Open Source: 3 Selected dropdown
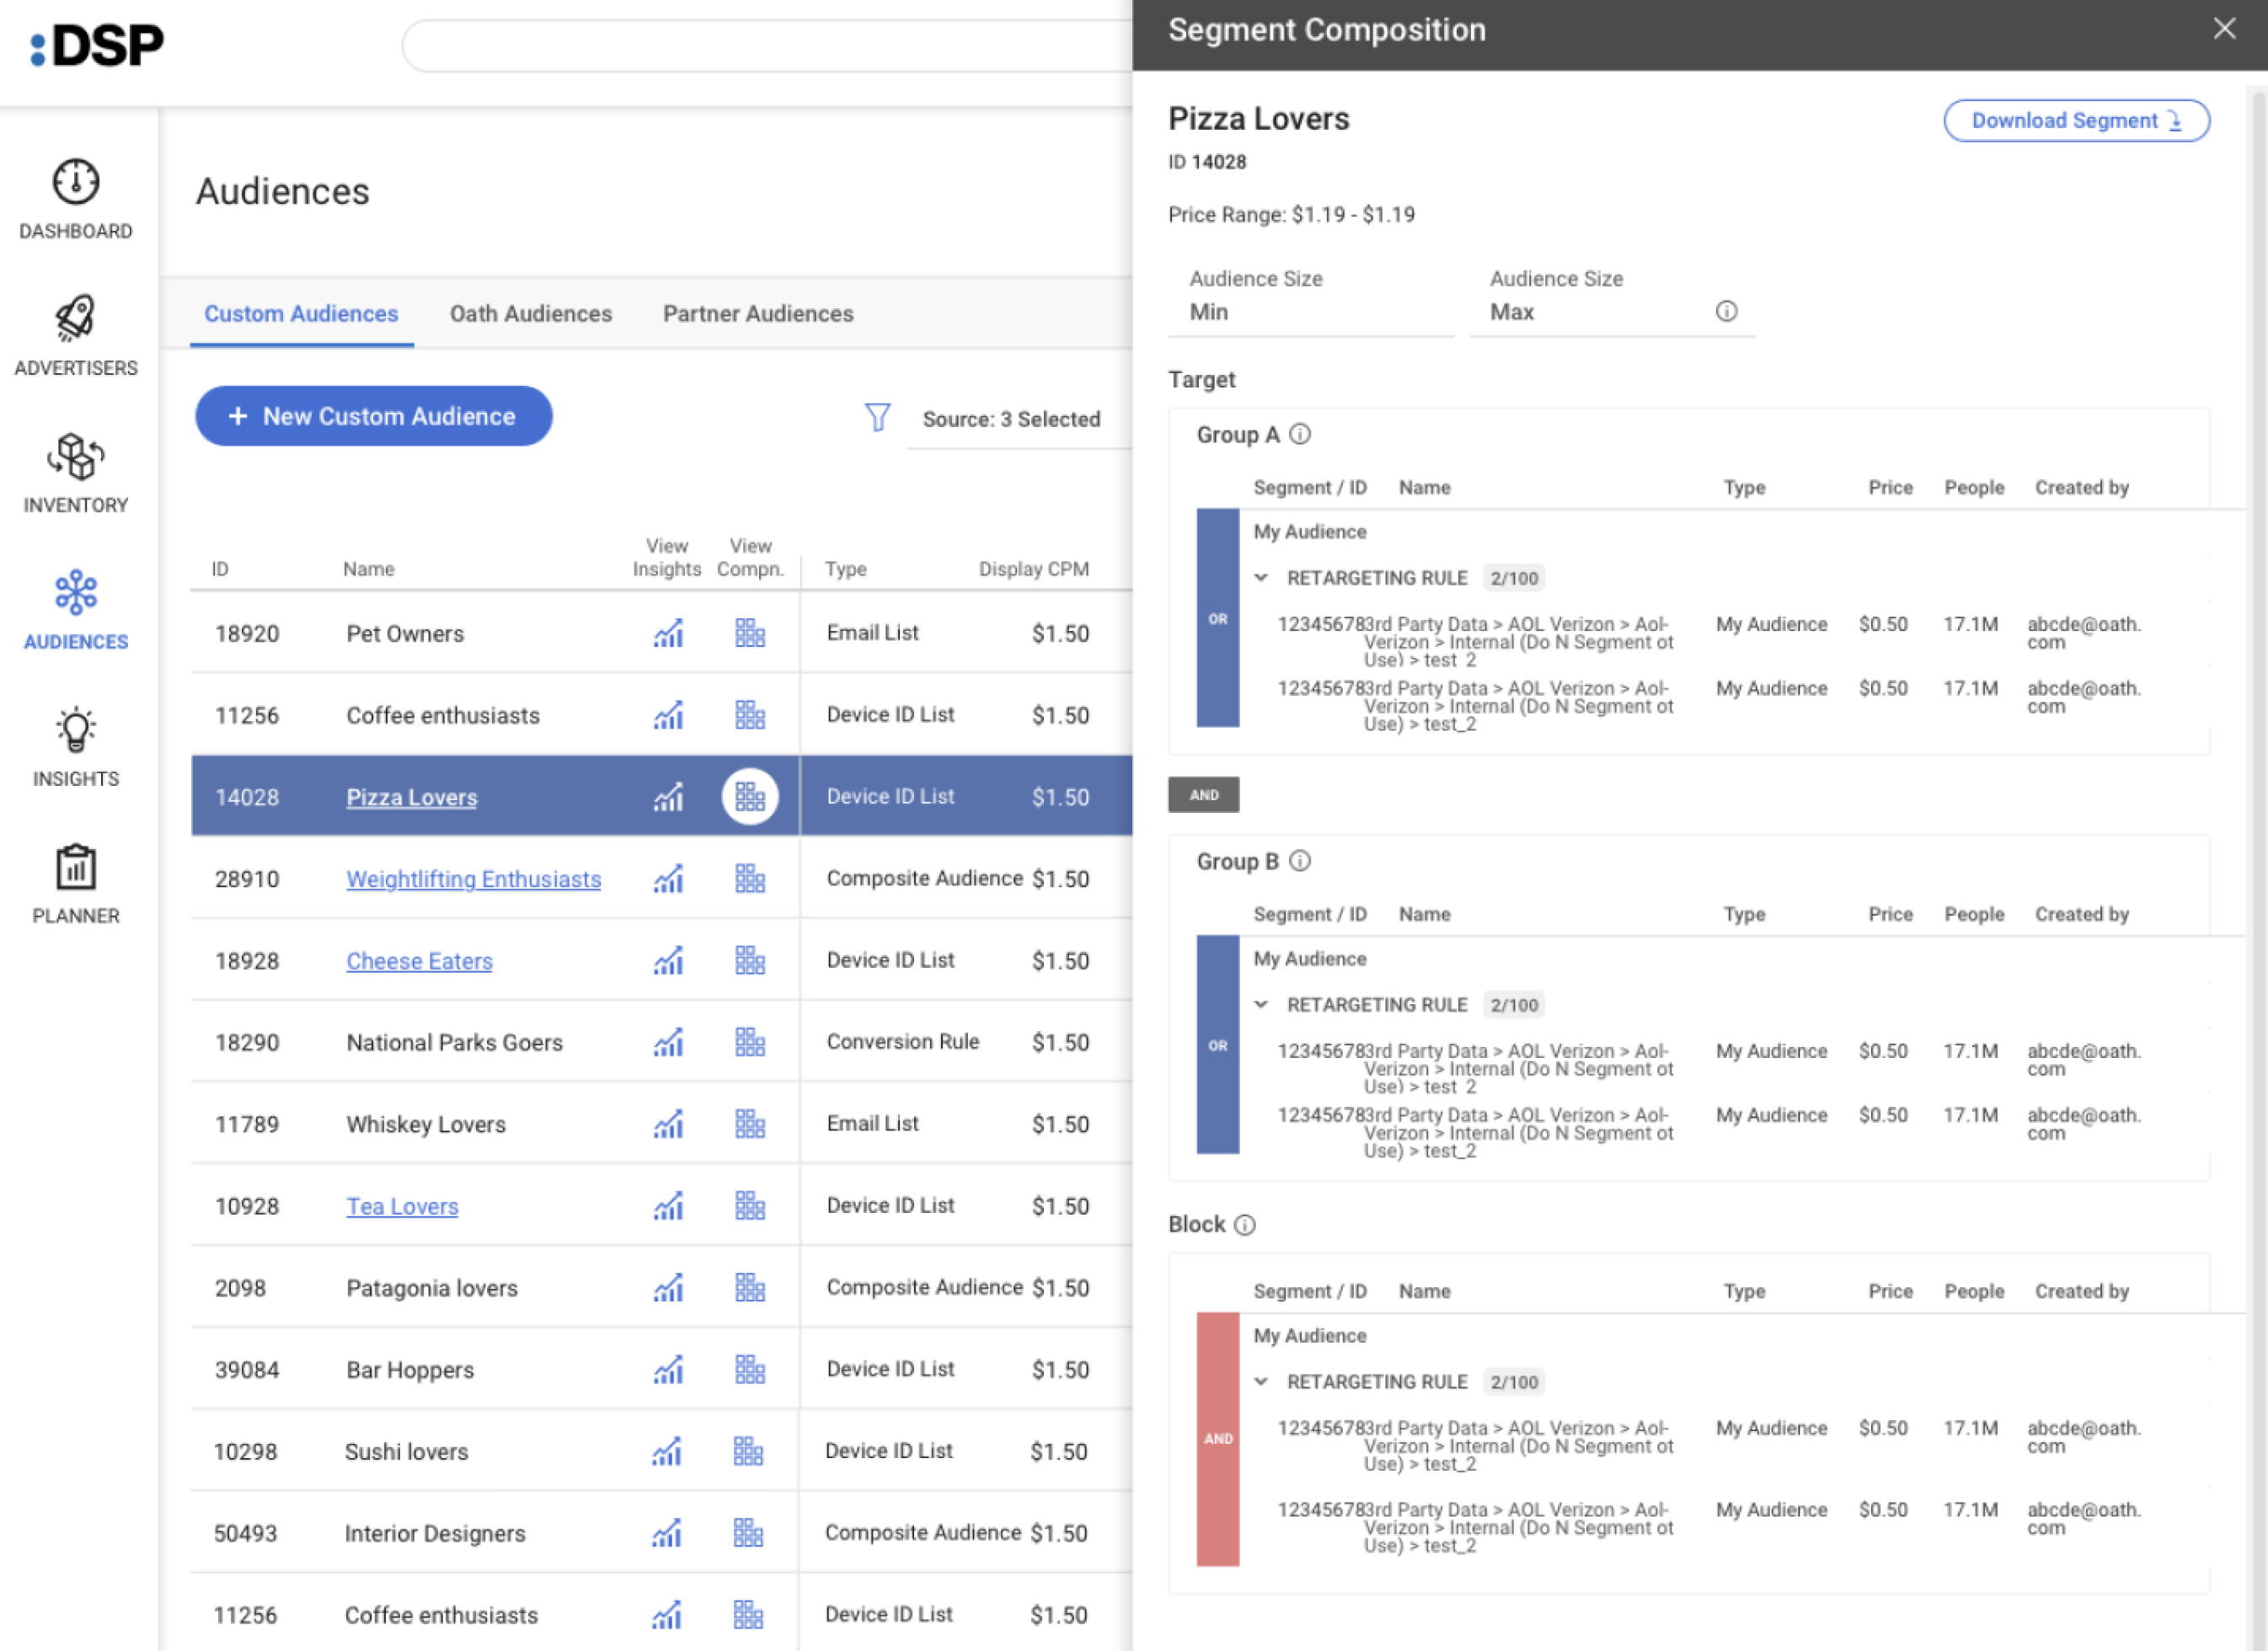The height and width of the screenshot is (1651, 2268). pos(1019,419)
